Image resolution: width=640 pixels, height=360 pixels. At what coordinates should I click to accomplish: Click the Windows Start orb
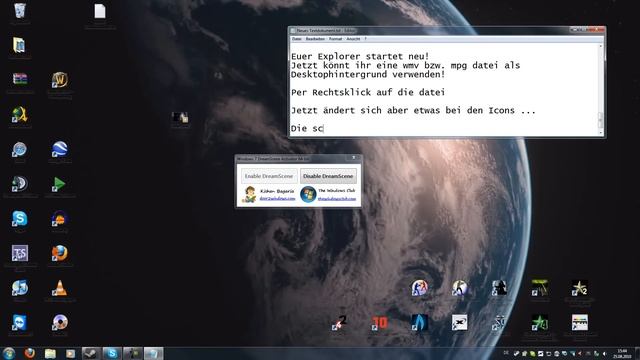9,353
